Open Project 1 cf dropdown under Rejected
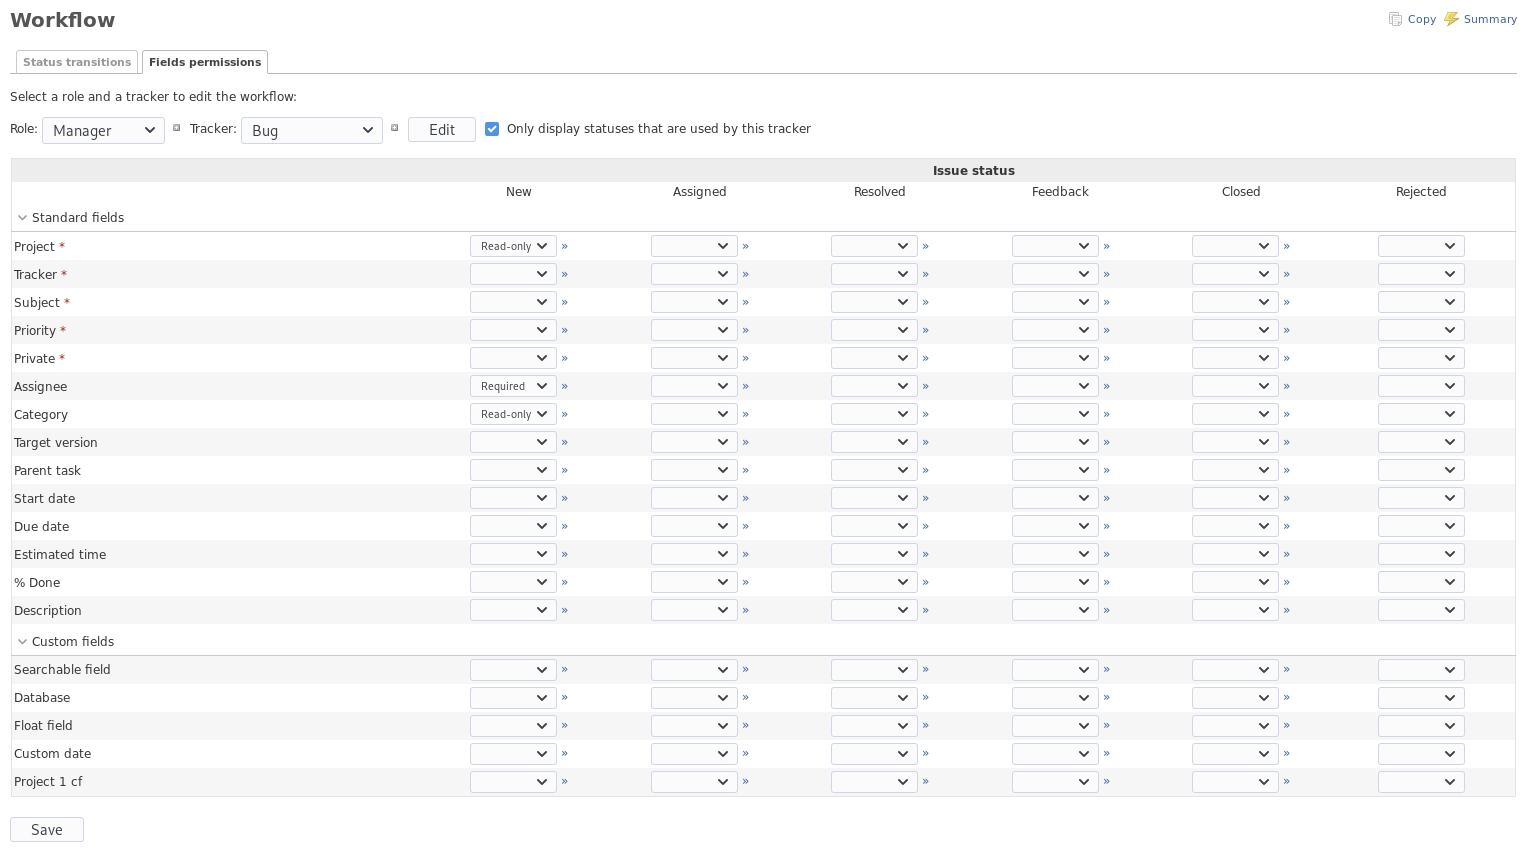 tap(1421, 782)
